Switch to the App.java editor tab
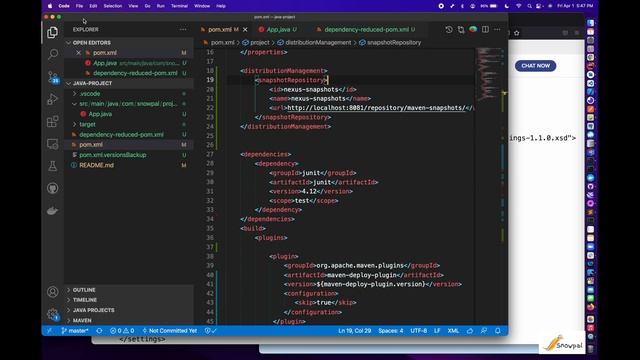 tap(278, 29)
